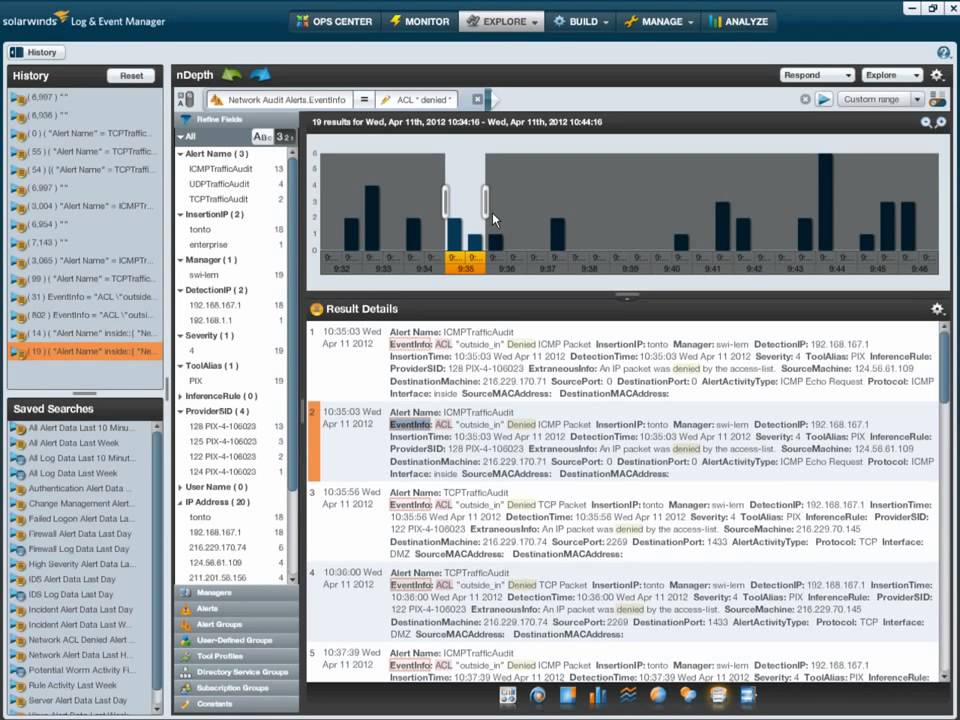Open the Explore dropdown in the nDepth header

pos(891,75)
